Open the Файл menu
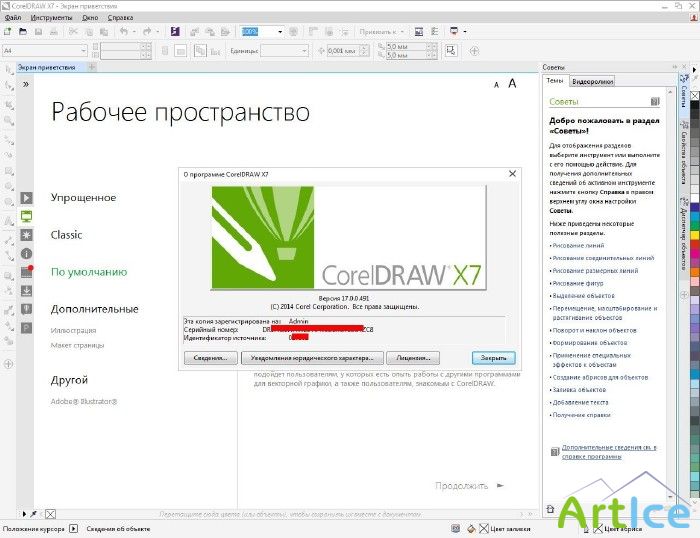This screenshot has width=700, height=538. [x=12, y=17]
